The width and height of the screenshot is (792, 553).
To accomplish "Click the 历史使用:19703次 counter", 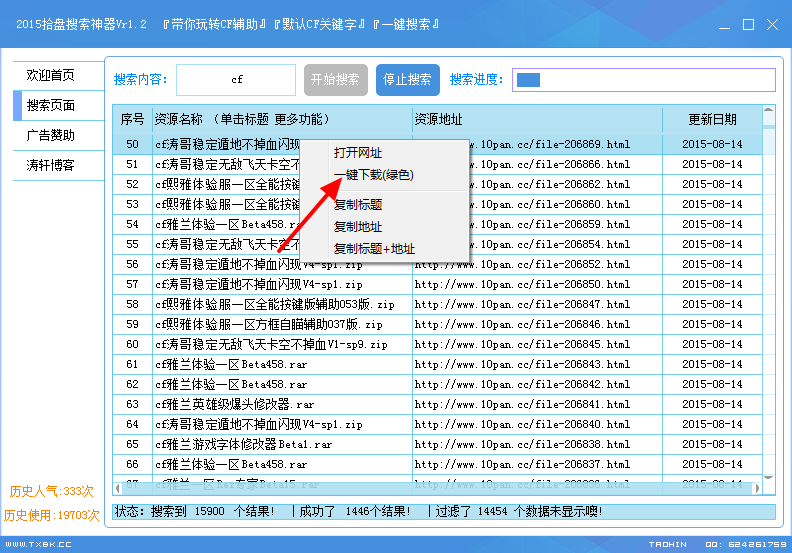I will (52, 515).
